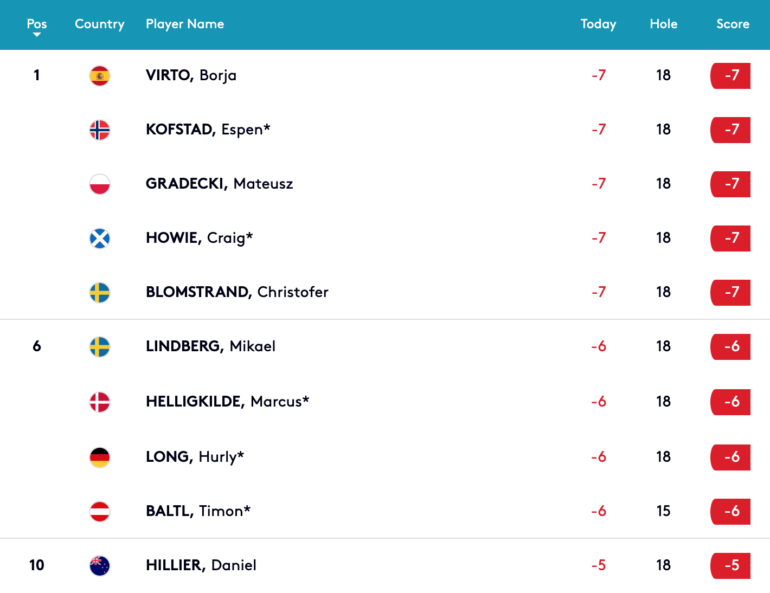Click the Sweden flag icon beside Blomstrand
This screenshot has width=770, height=593.
pyautogui.click(x=100, y=293)
